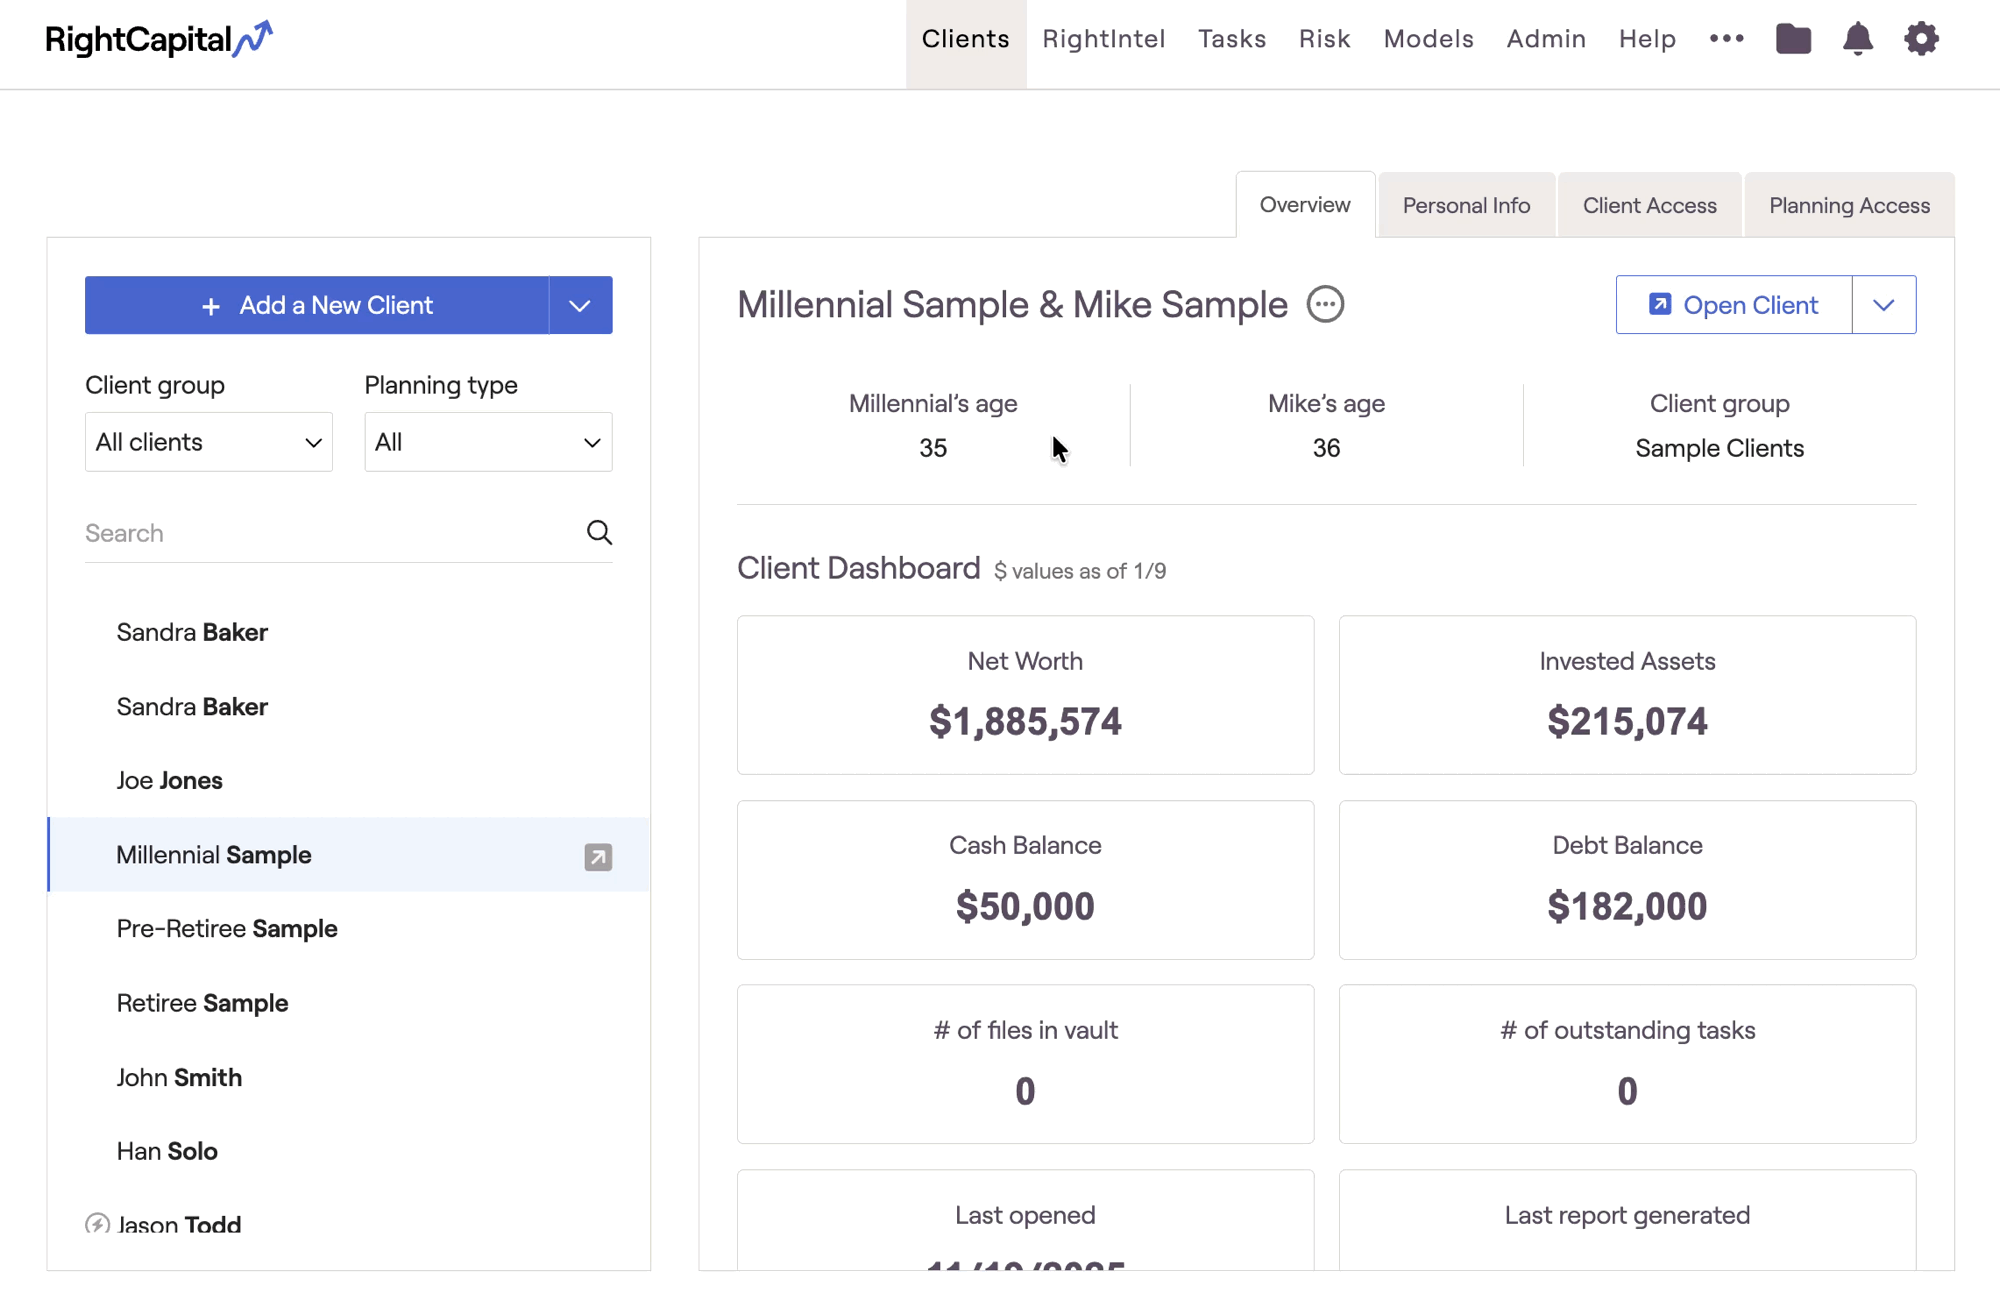Expand the Open Client dropdown arrow
The height and width of the screenshot is (1315, 2000).
(1883, 305)
